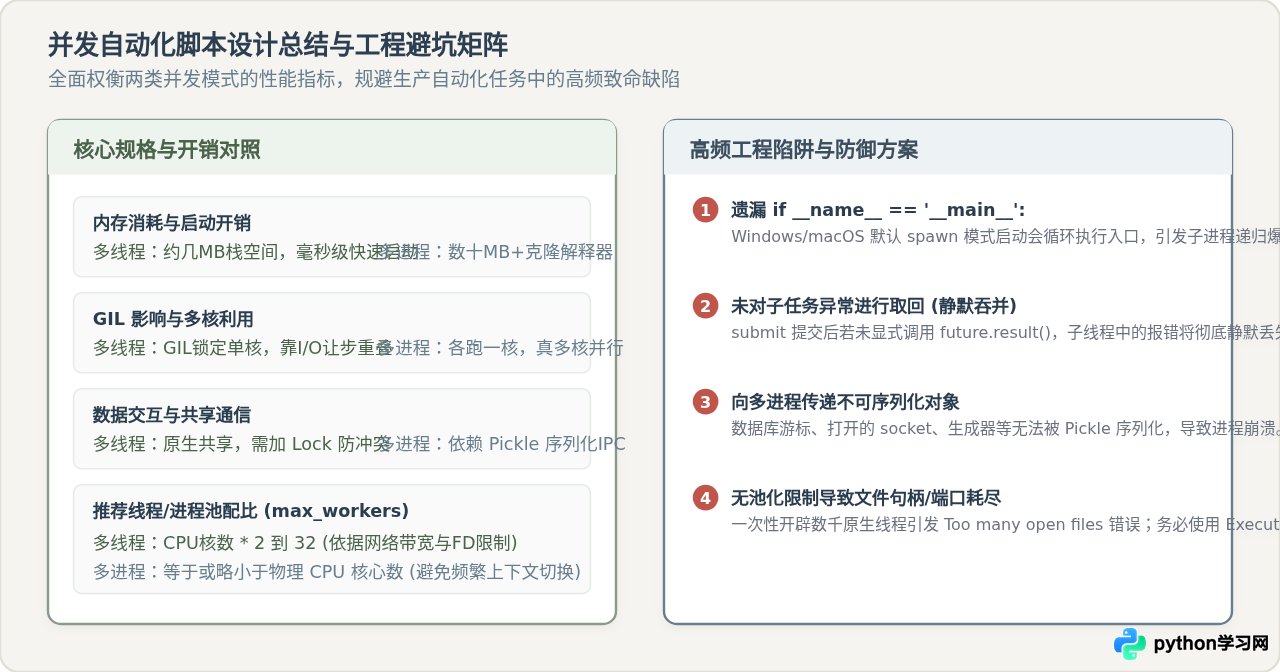Click the red number 1 badge
This screenshot has height=672, width=1280.
[706, 210]
